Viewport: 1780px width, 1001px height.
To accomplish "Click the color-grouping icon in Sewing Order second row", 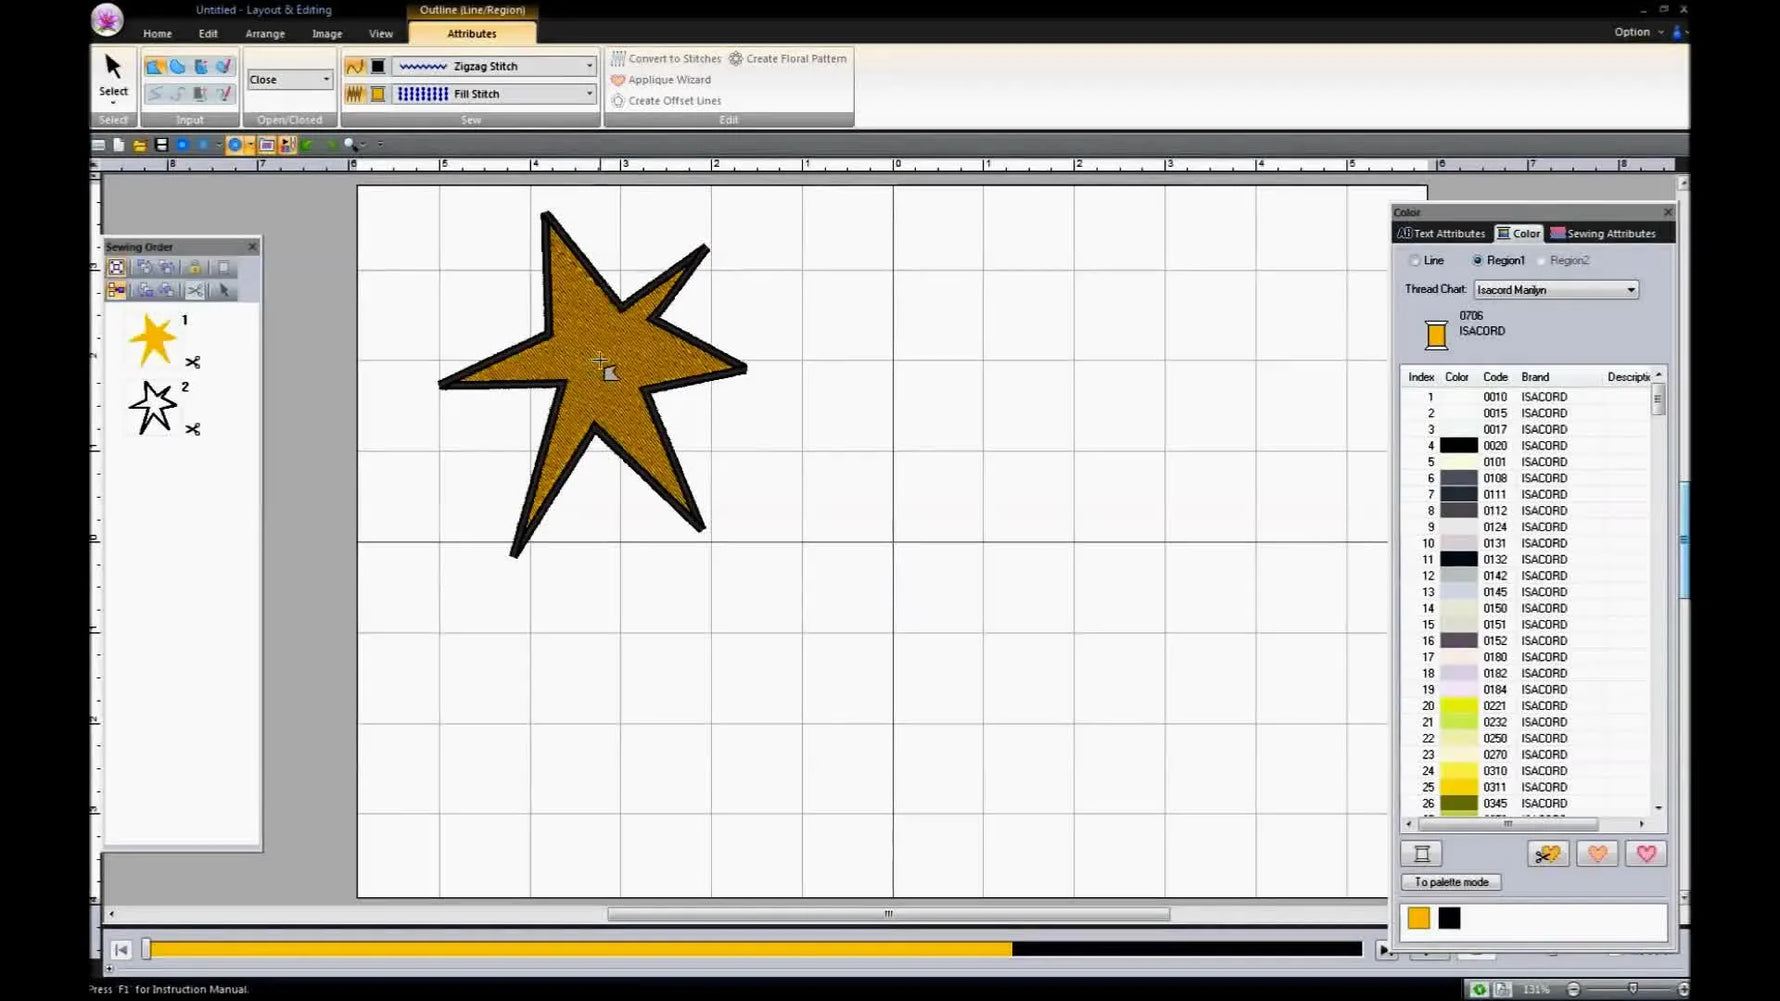I will (x=116, y=291).
